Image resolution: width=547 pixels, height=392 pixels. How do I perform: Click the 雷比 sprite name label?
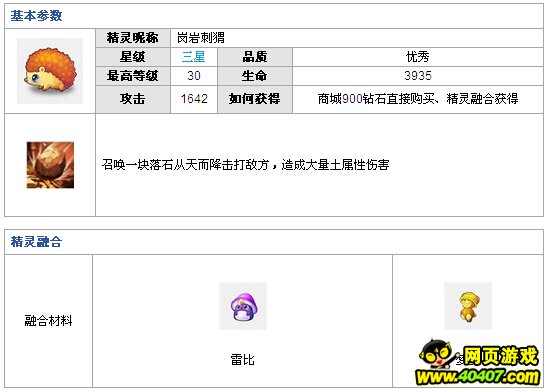tap(242, 360)
